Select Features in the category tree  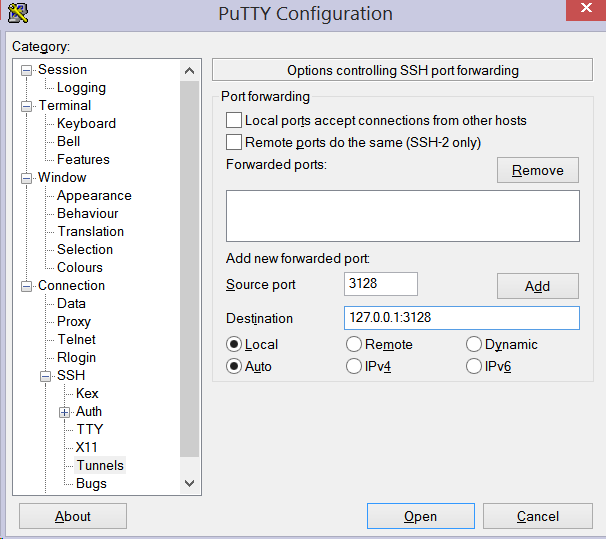(x=83, y=159)
